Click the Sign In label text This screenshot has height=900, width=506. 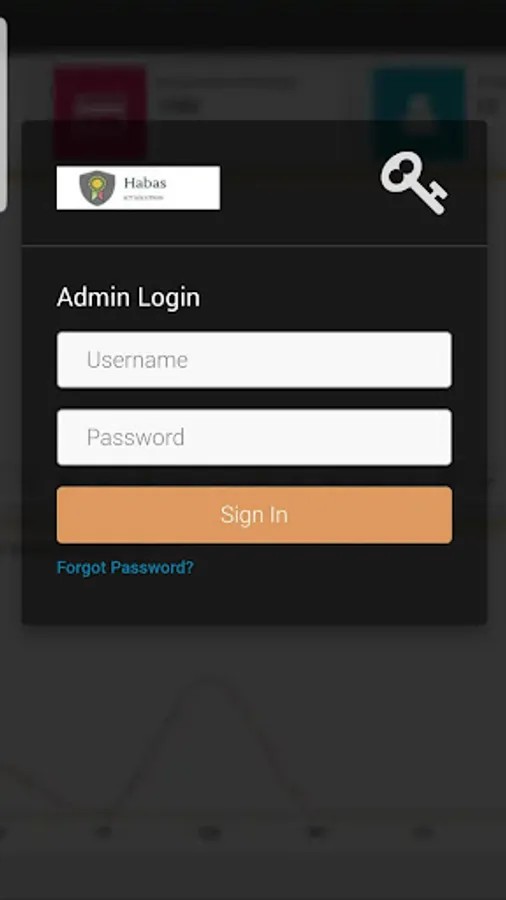pos(254,515)
